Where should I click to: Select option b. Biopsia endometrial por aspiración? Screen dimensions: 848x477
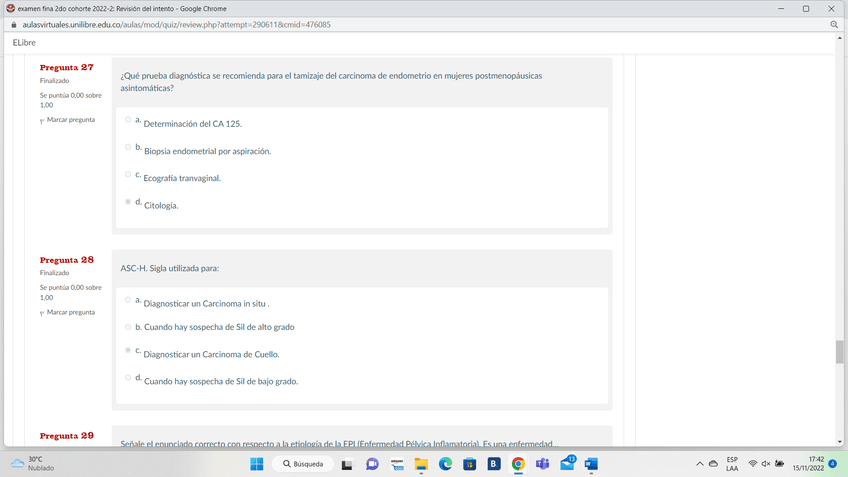tap(128, 147)
